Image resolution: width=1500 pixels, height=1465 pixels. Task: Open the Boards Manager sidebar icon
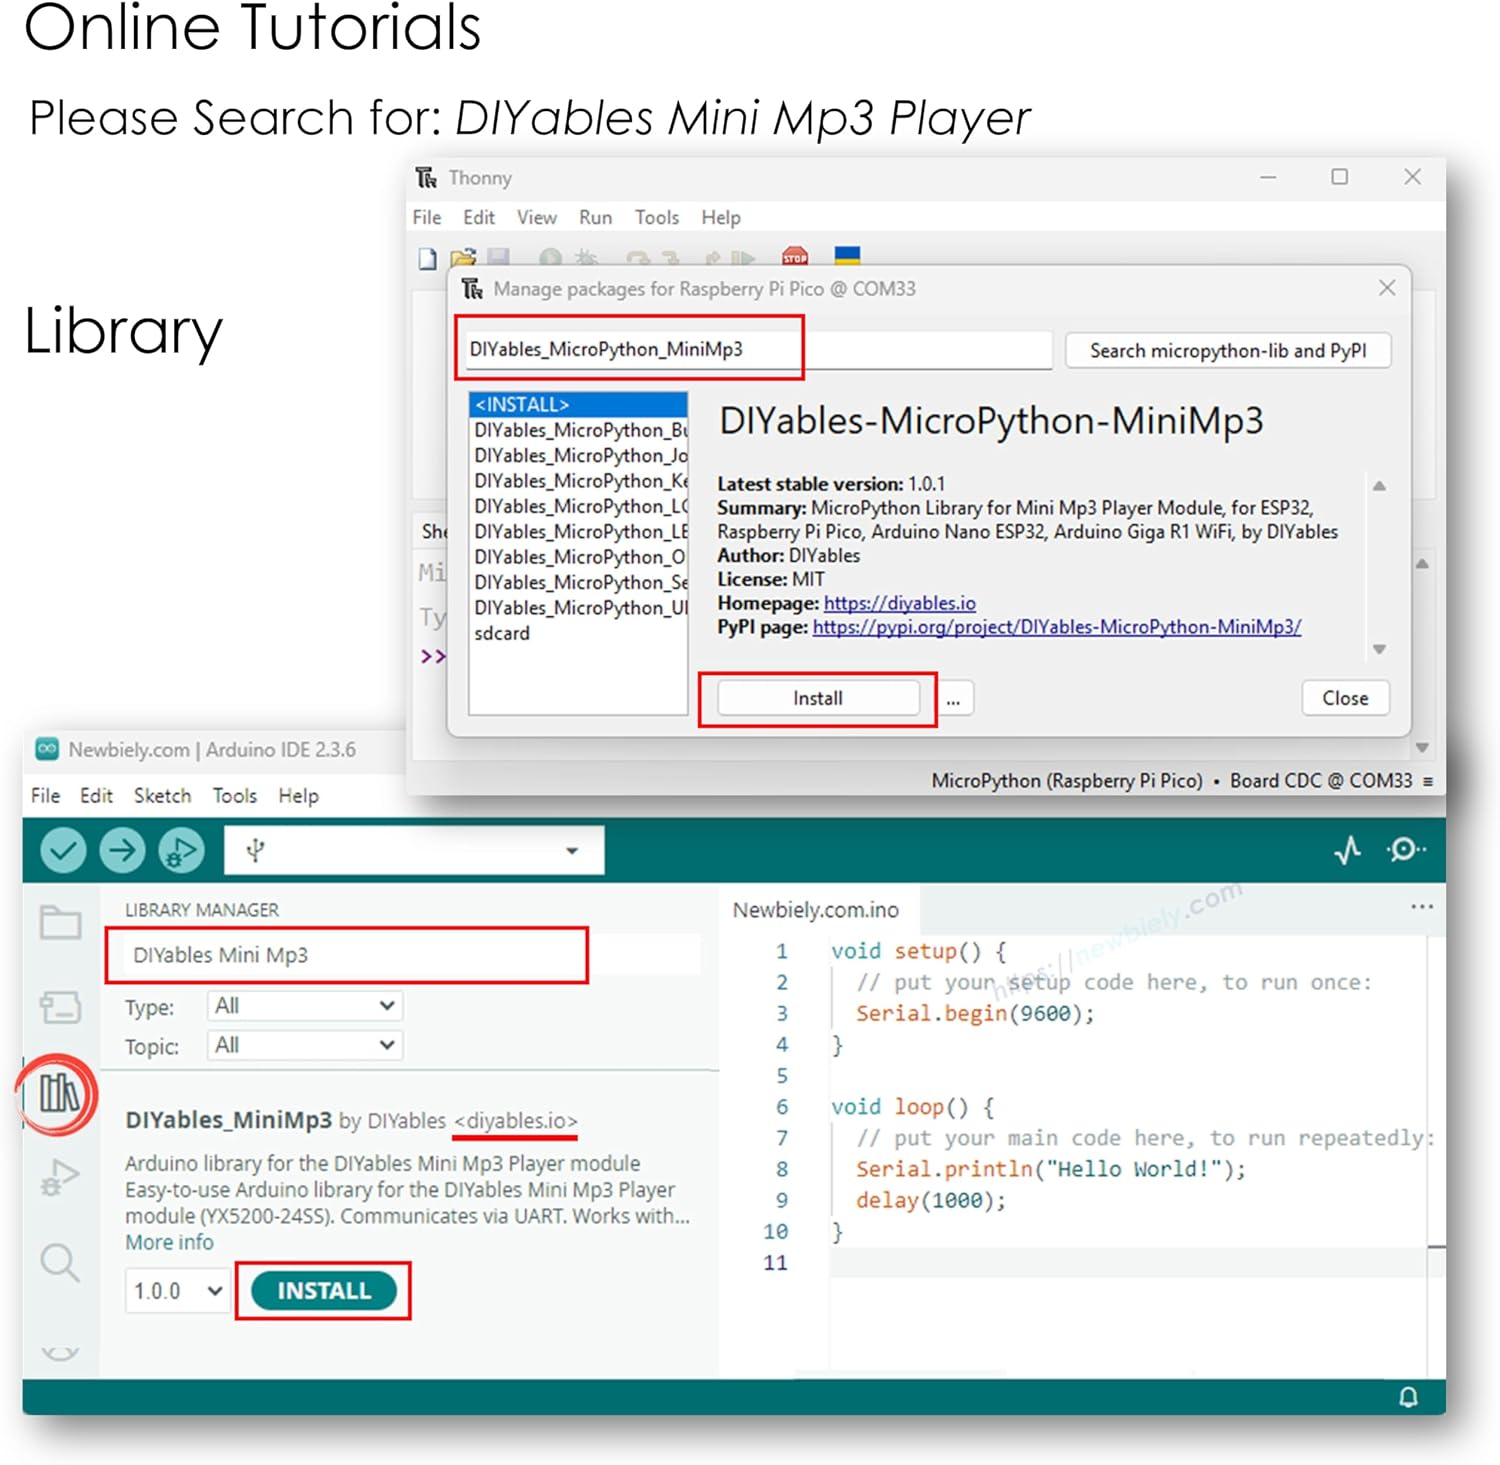(x=60, y=1006)
